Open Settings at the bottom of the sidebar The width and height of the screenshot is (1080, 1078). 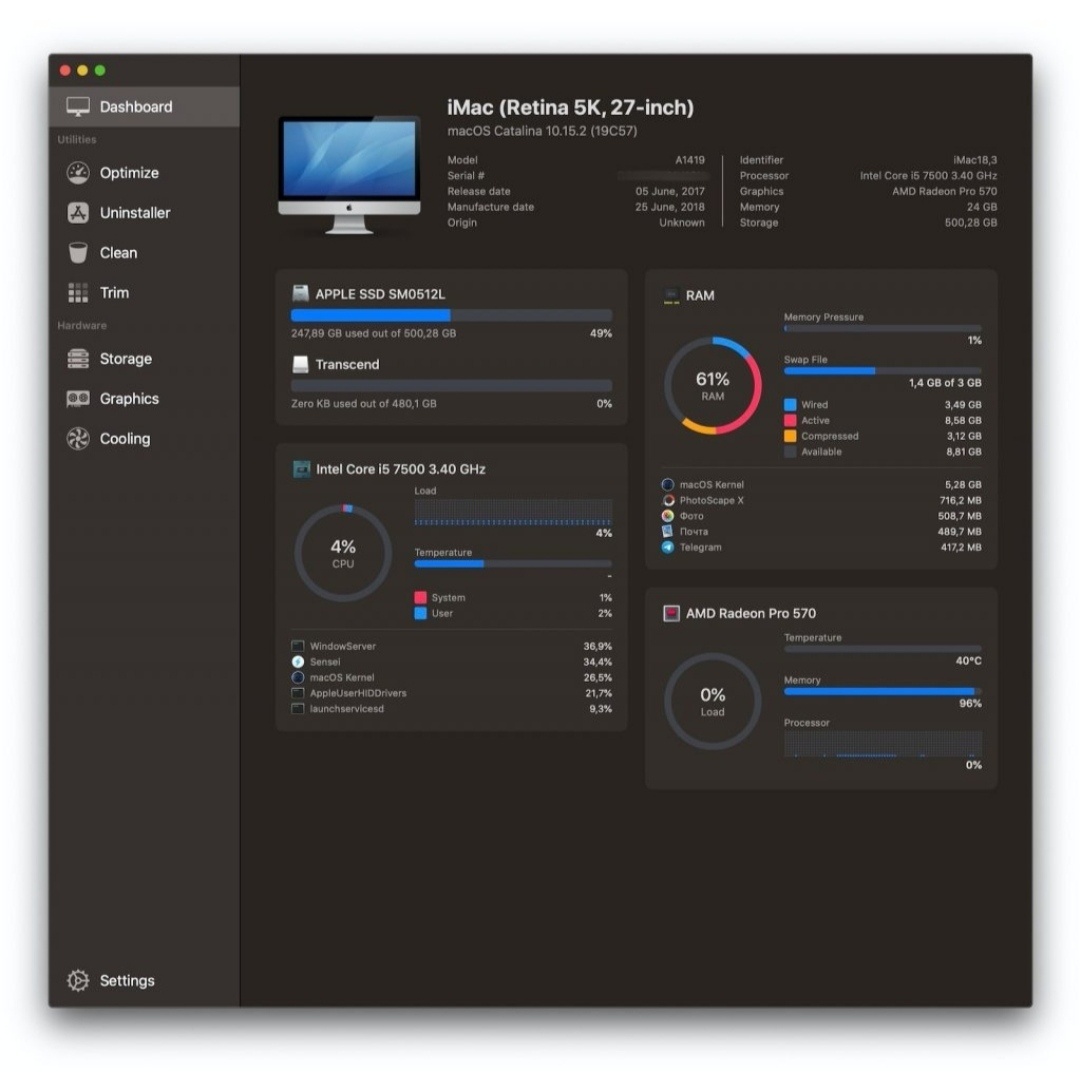(x=144, y=980)
